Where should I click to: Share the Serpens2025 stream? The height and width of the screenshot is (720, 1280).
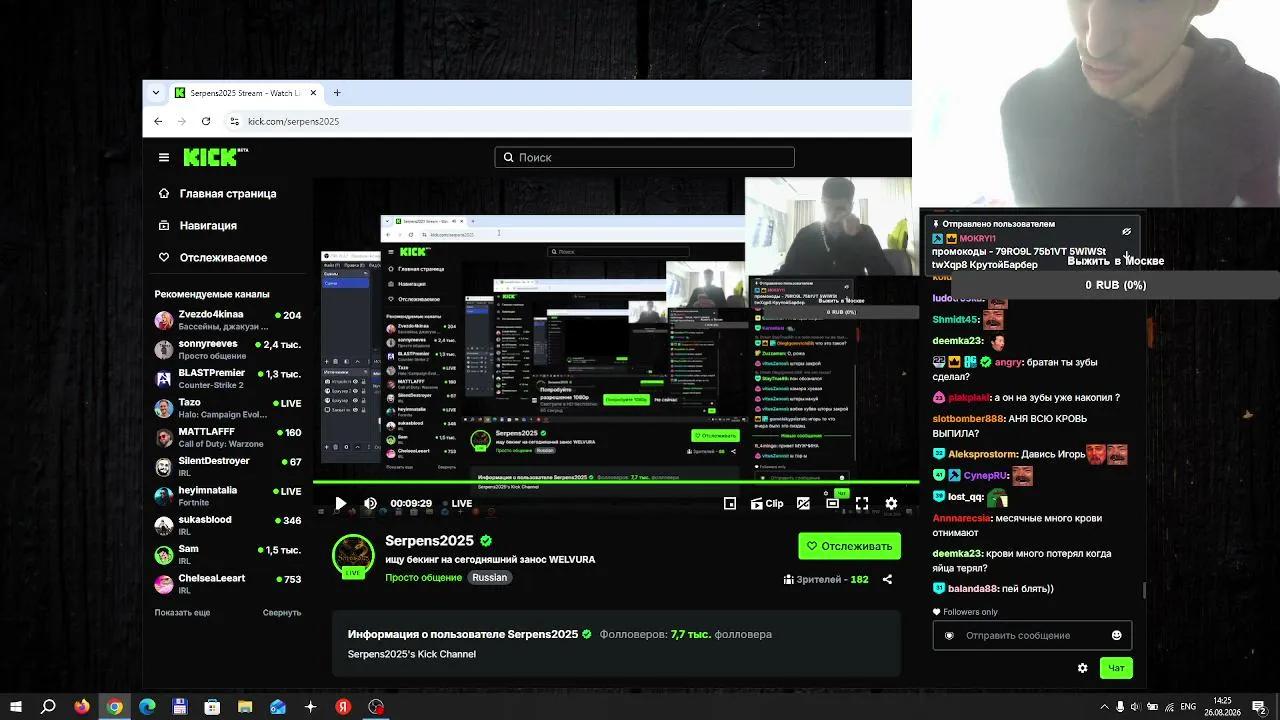[887, 579]
